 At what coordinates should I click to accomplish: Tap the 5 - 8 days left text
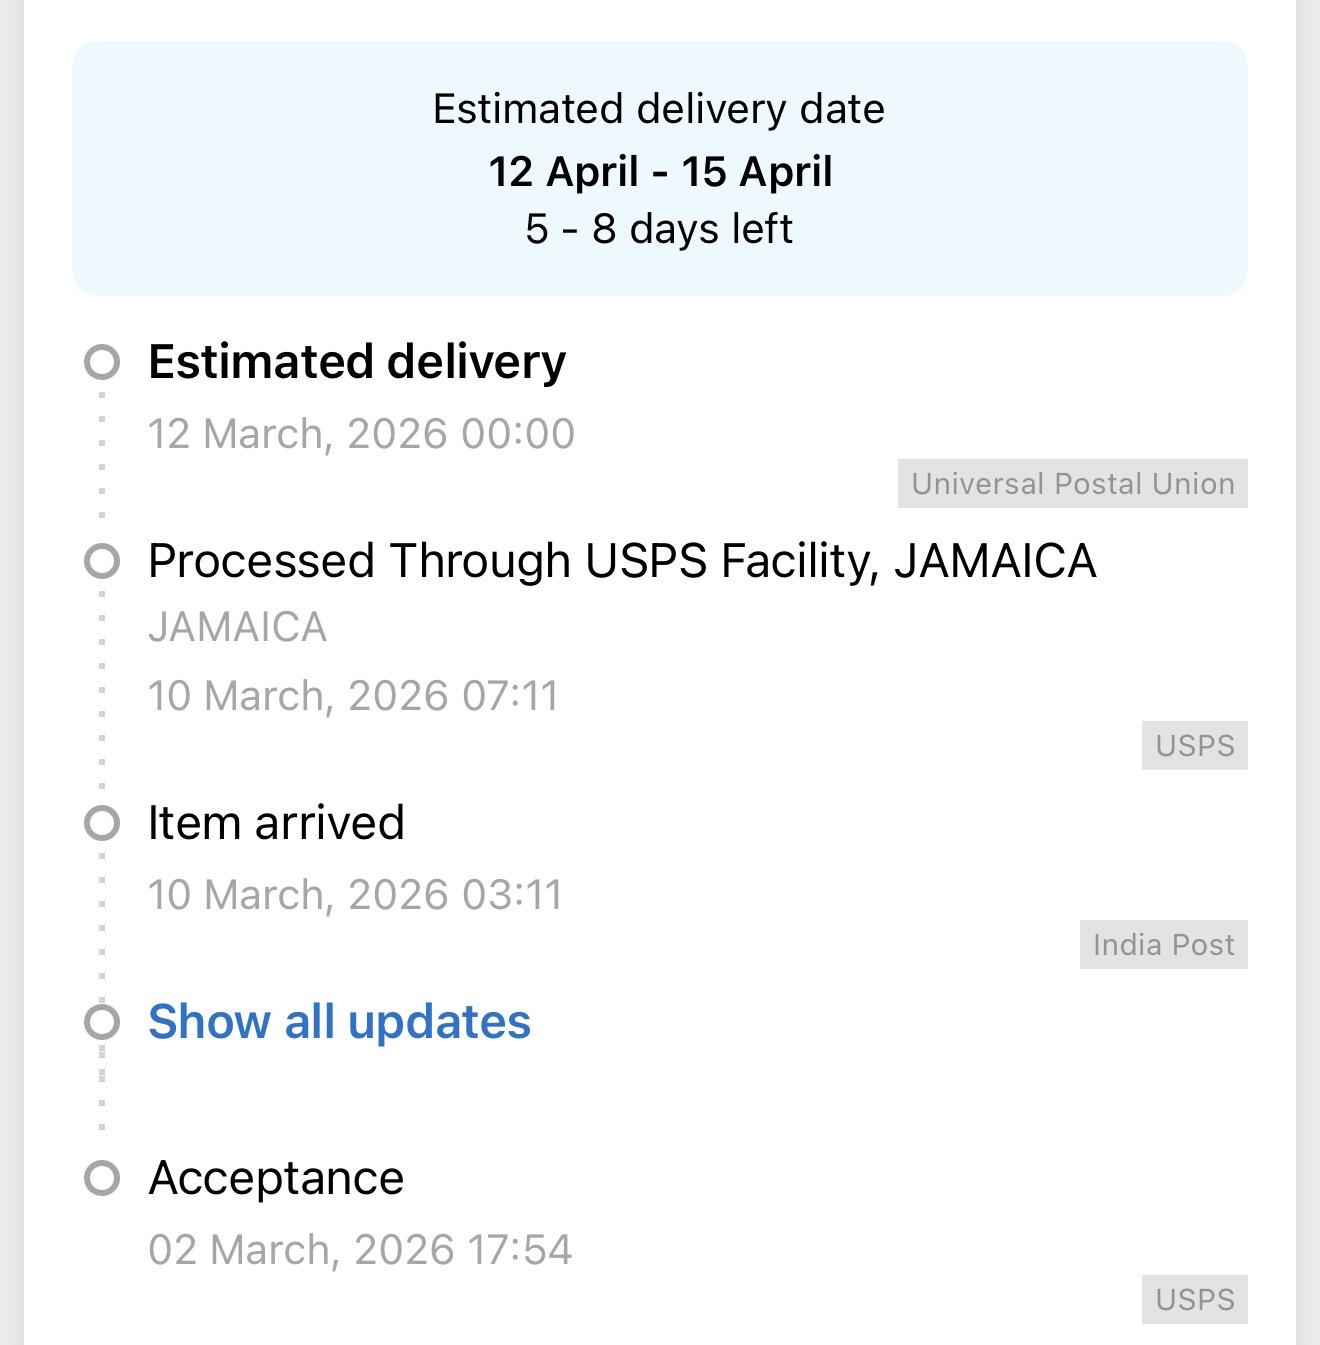[x=659, y=229]
